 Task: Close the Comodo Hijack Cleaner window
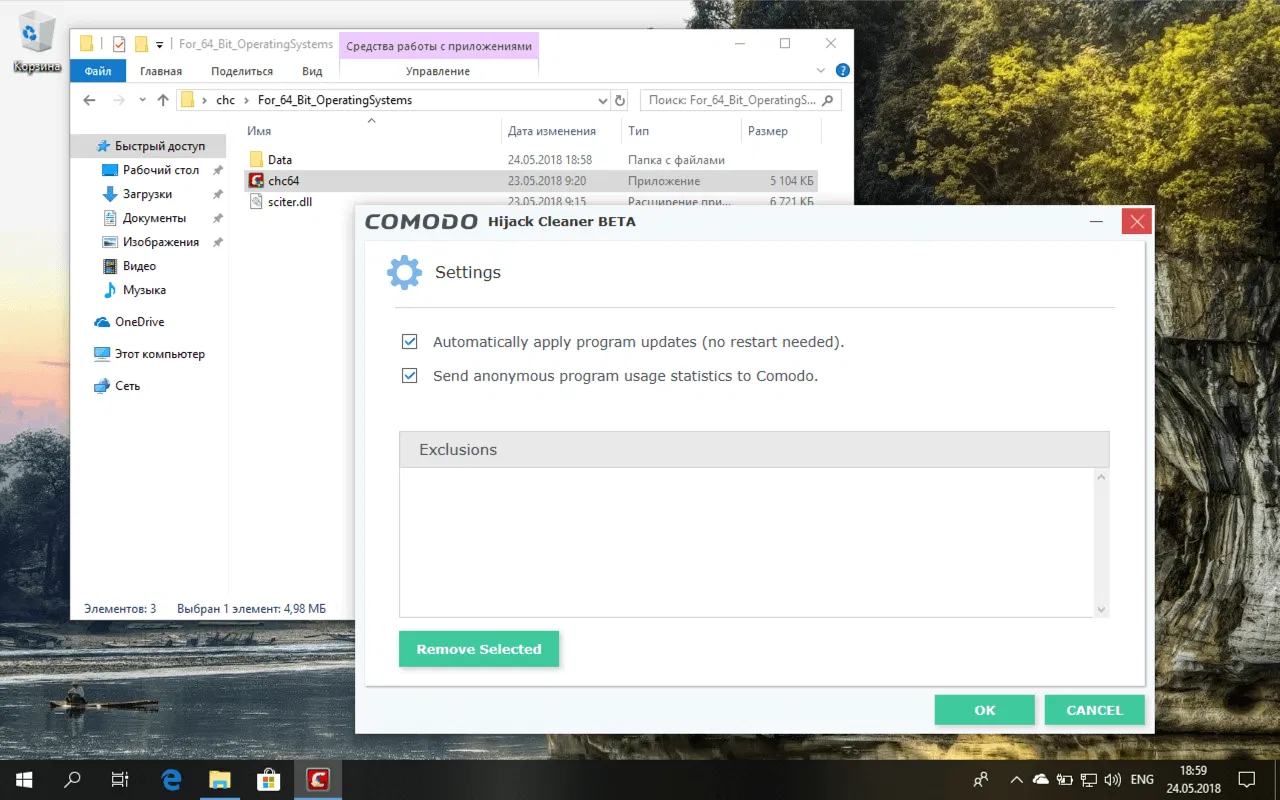tap(1136, 222)
